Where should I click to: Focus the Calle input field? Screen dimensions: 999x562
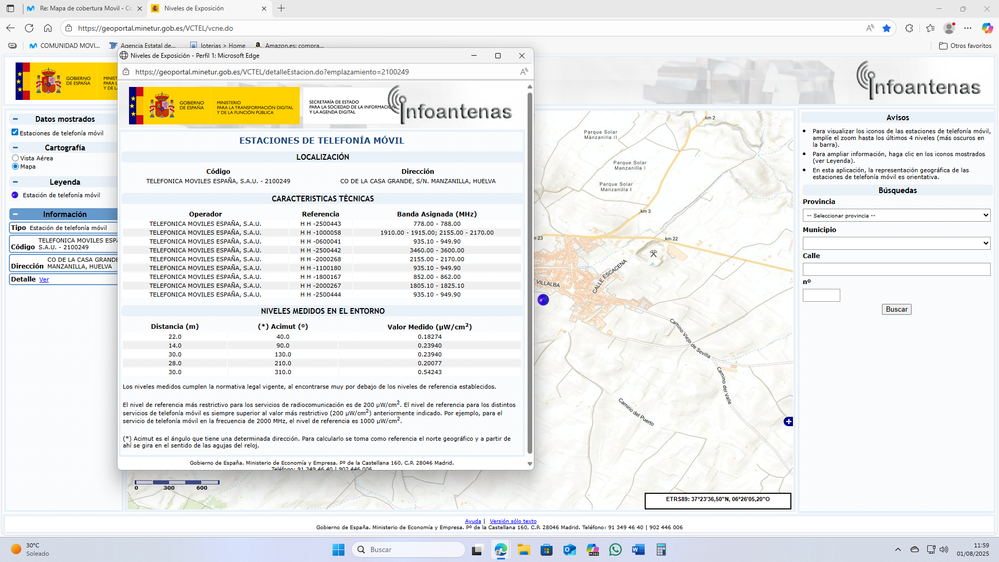coord(896,270)
